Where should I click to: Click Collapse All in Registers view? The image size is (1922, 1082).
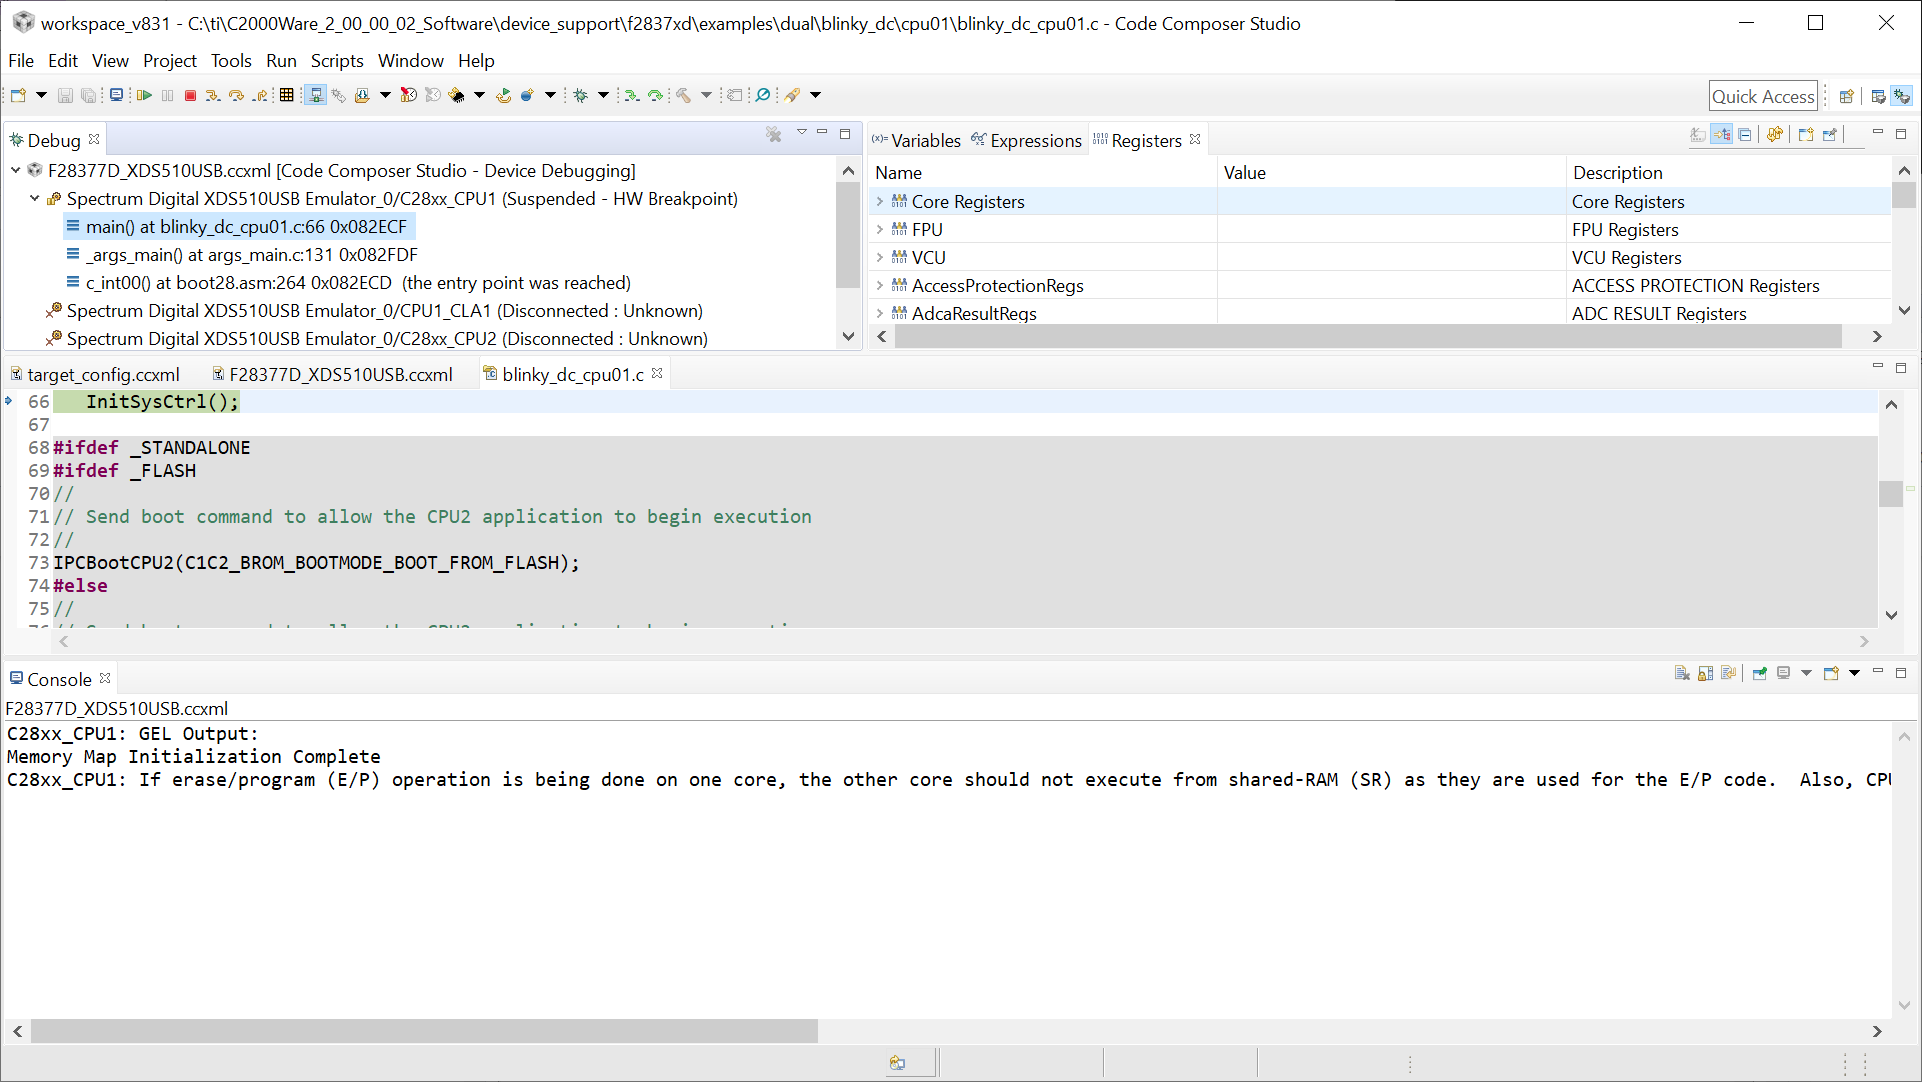1745,134
